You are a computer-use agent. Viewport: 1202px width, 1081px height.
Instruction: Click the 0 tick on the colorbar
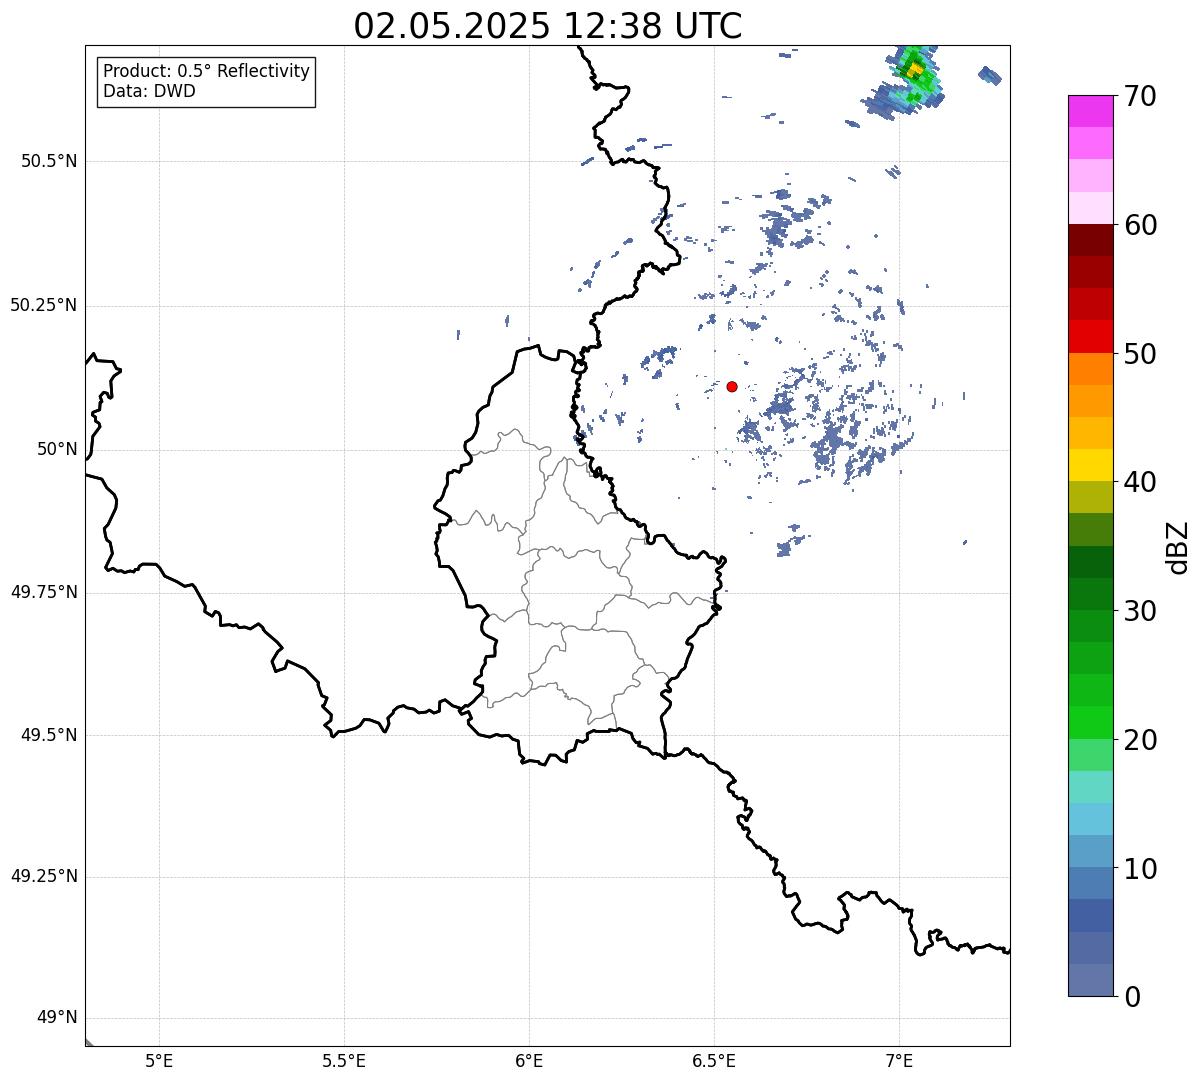(1131, 997)
